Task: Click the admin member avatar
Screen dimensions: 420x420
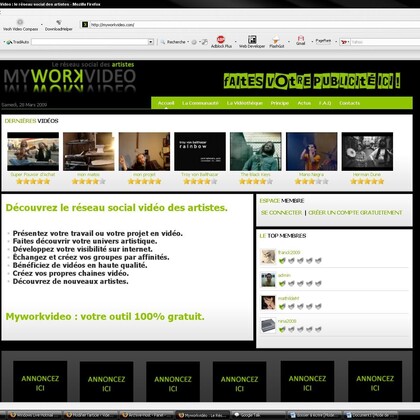Action: pyautogui.click(x=268, y=279)
